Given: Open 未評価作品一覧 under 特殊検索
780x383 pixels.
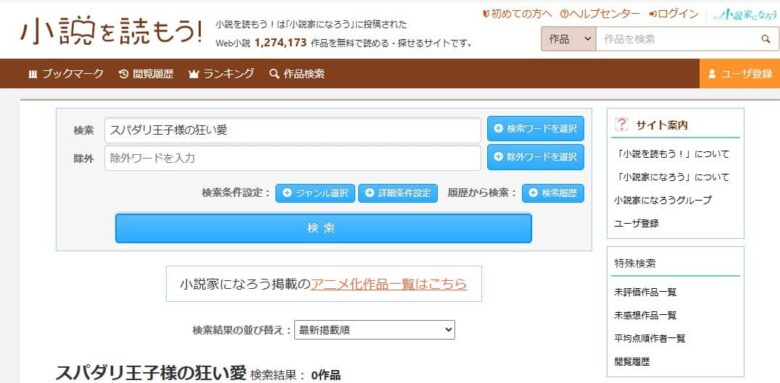Looking at the screenshot, I should point(645,292).
